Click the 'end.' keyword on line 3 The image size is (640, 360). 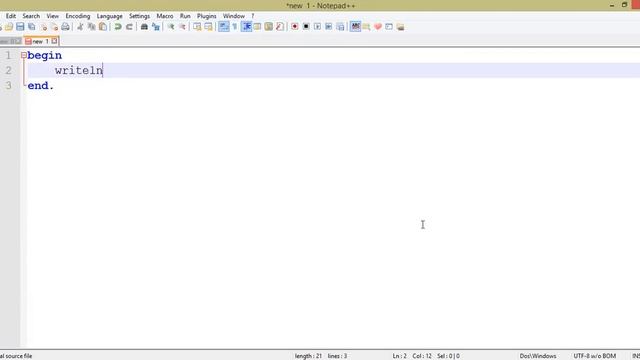[x=41, y=86]
